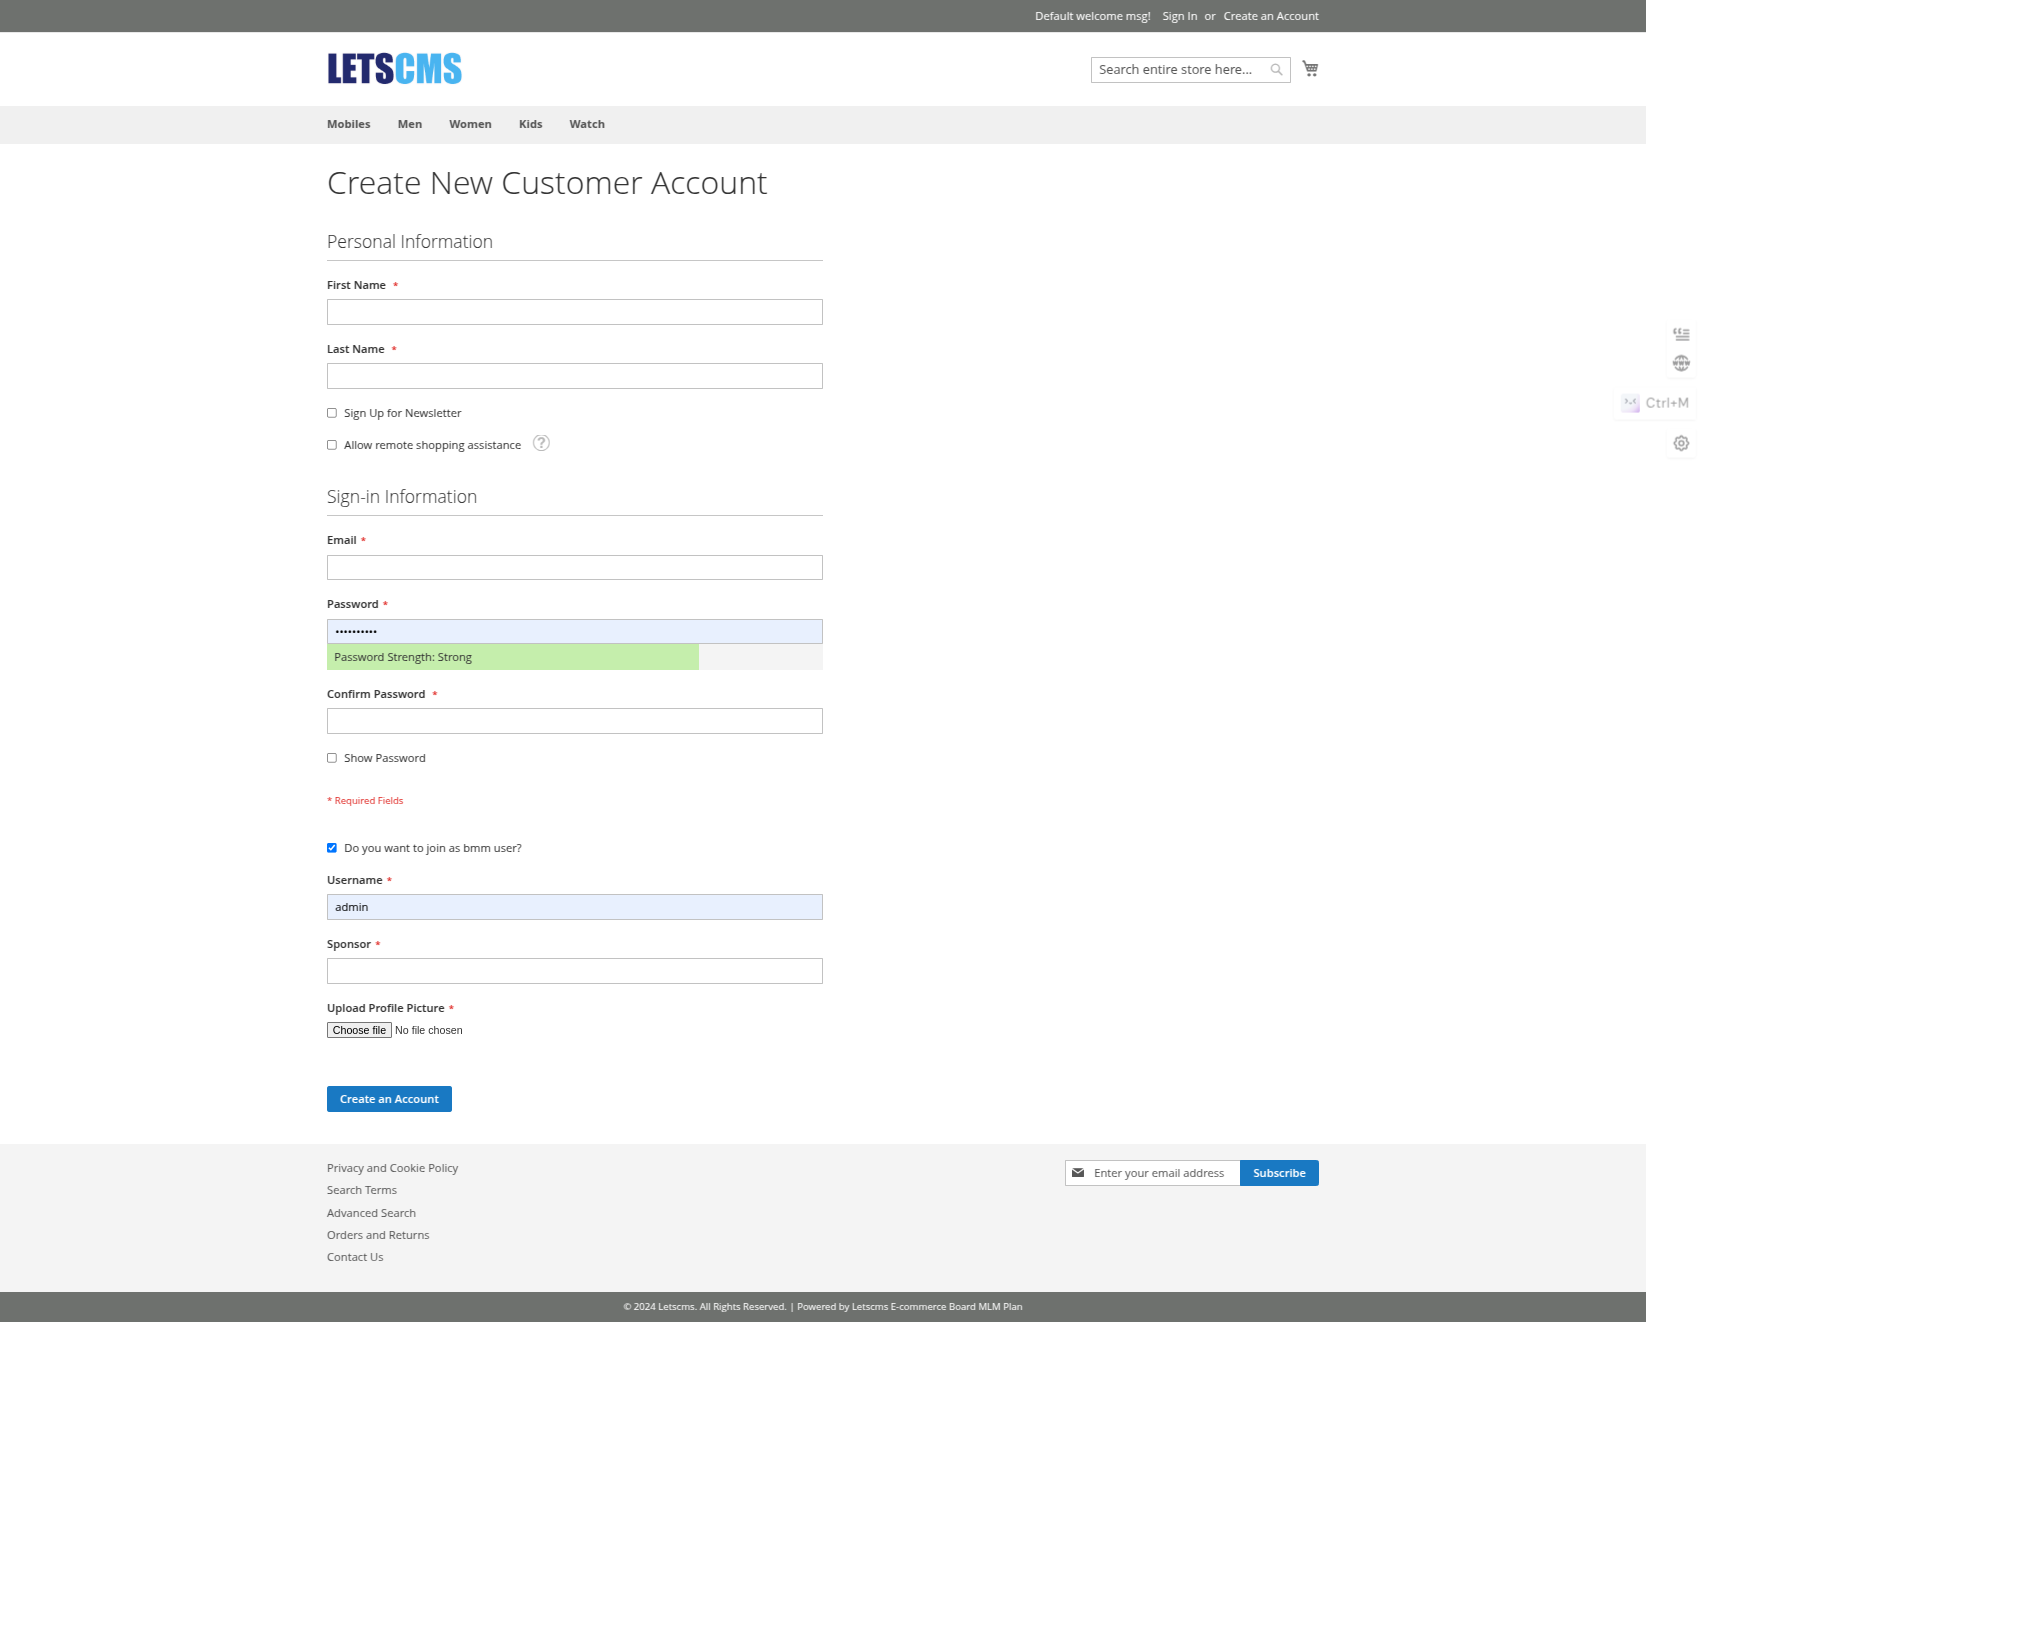Open the Women category menu
2038x1652 pixels.
(470, 124)
